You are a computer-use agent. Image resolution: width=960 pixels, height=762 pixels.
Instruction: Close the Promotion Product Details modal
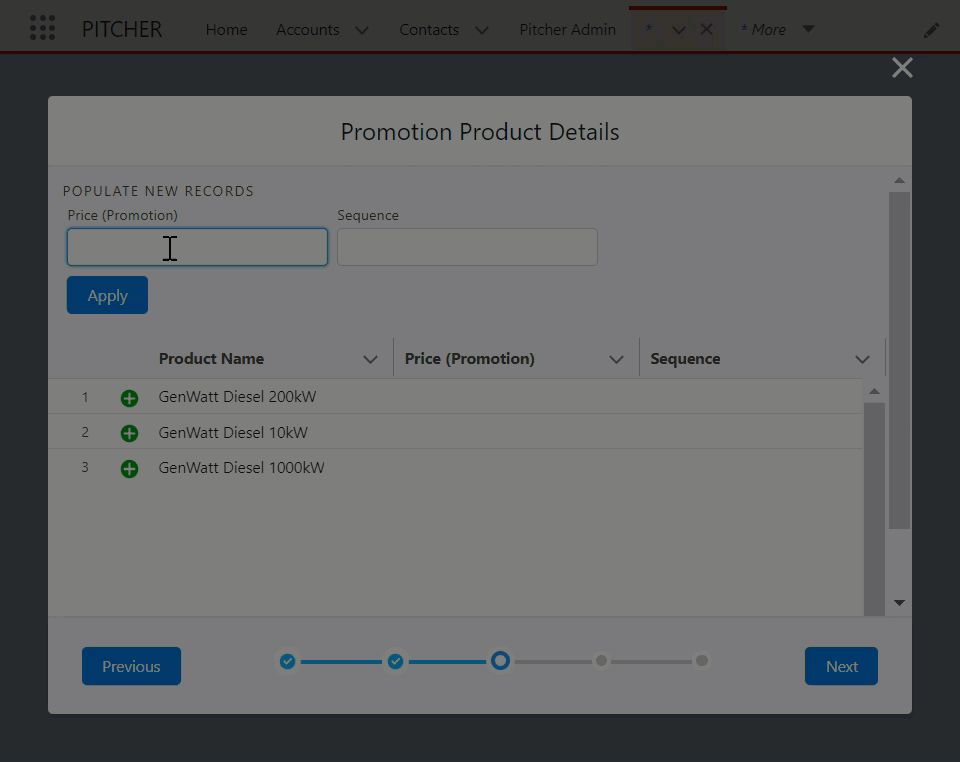click(902, 68)
